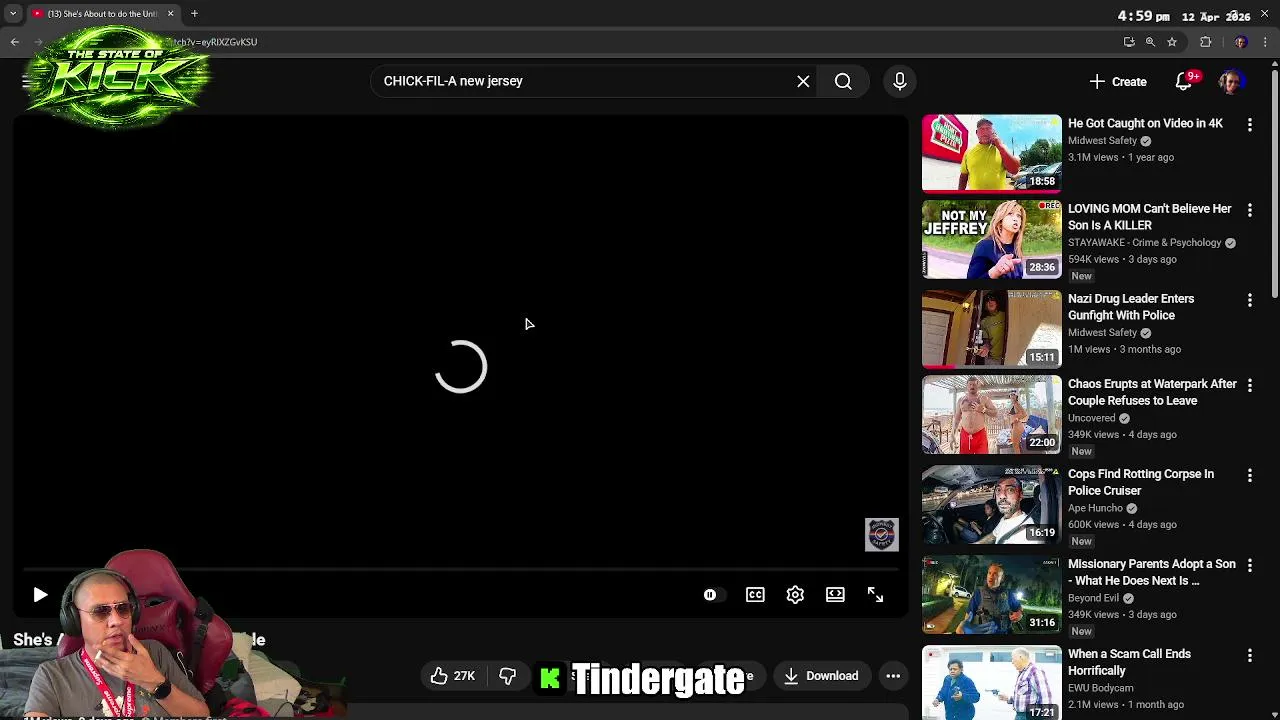Clear the search text with the X
The height and width of the screenshot is (720, 1280).
tap(803, 81)
